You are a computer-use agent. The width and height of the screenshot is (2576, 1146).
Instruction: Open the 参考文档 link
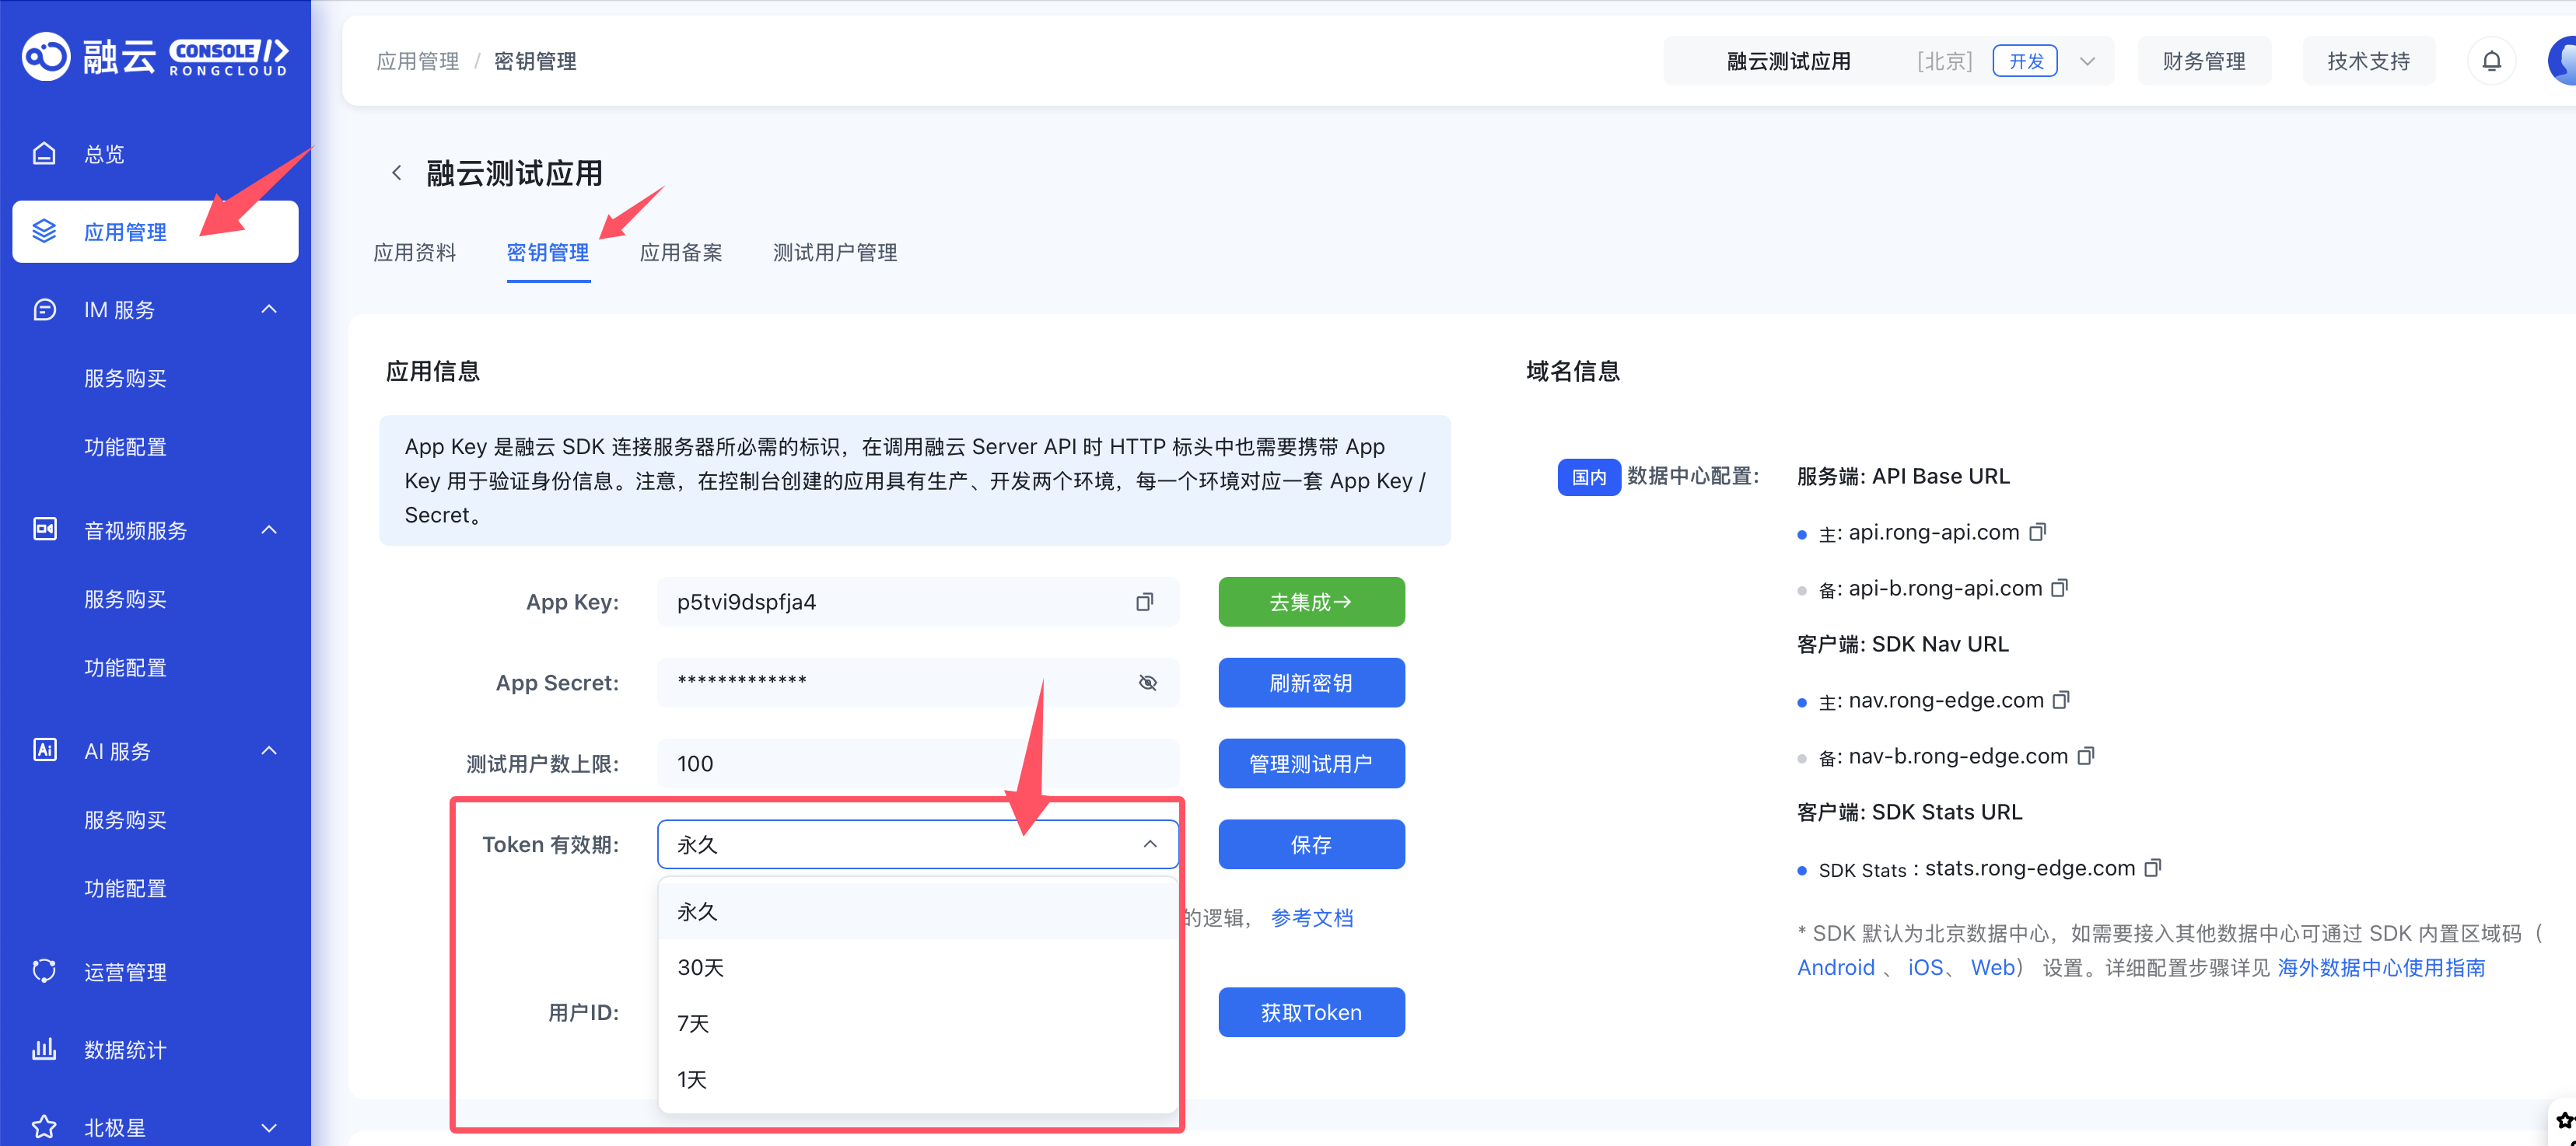coord(1311,917)
